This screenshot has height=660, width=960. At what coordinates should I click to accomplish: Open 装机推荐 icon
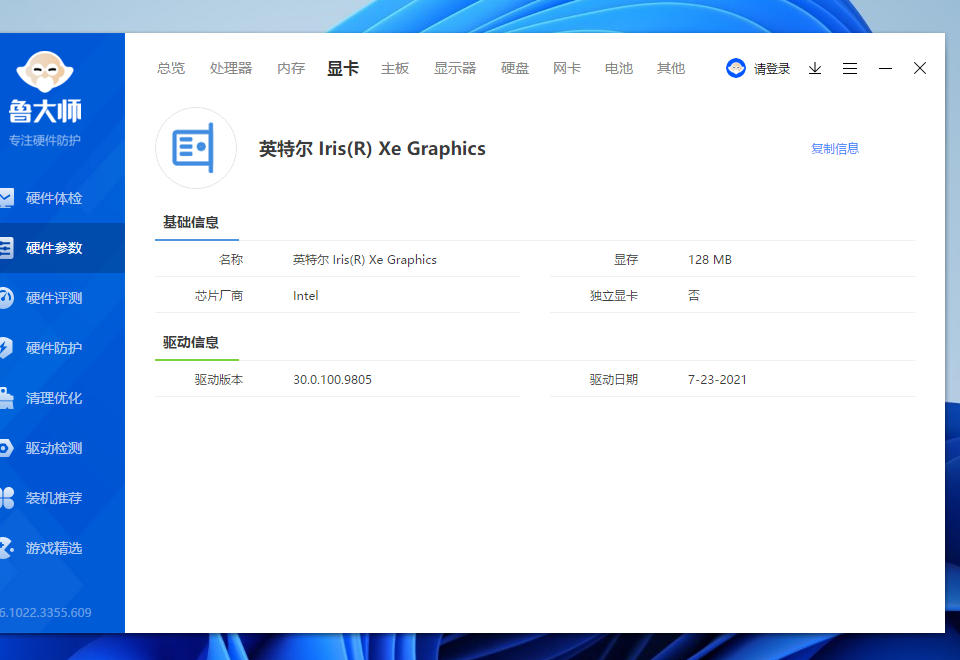click(x=6, y=498)
